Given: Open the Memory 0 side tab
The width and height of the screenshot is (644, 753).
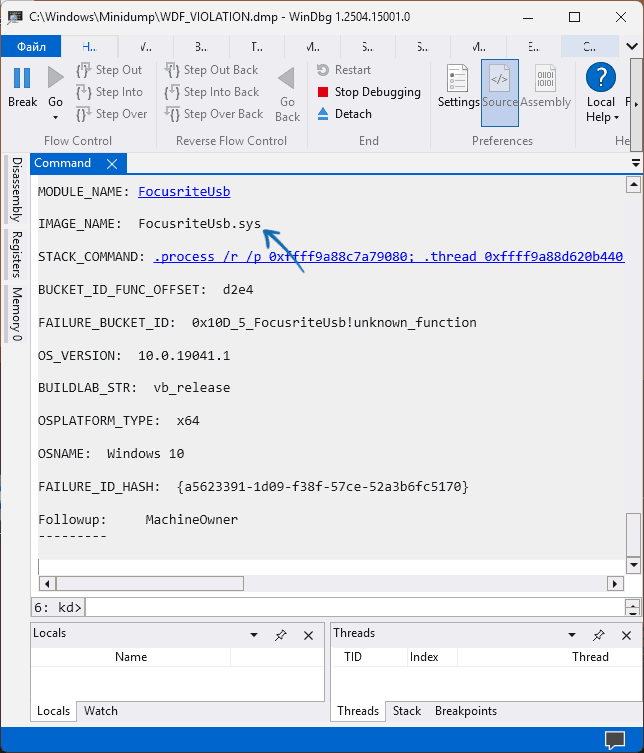Looking at the screenshot, I should point(16,314).
